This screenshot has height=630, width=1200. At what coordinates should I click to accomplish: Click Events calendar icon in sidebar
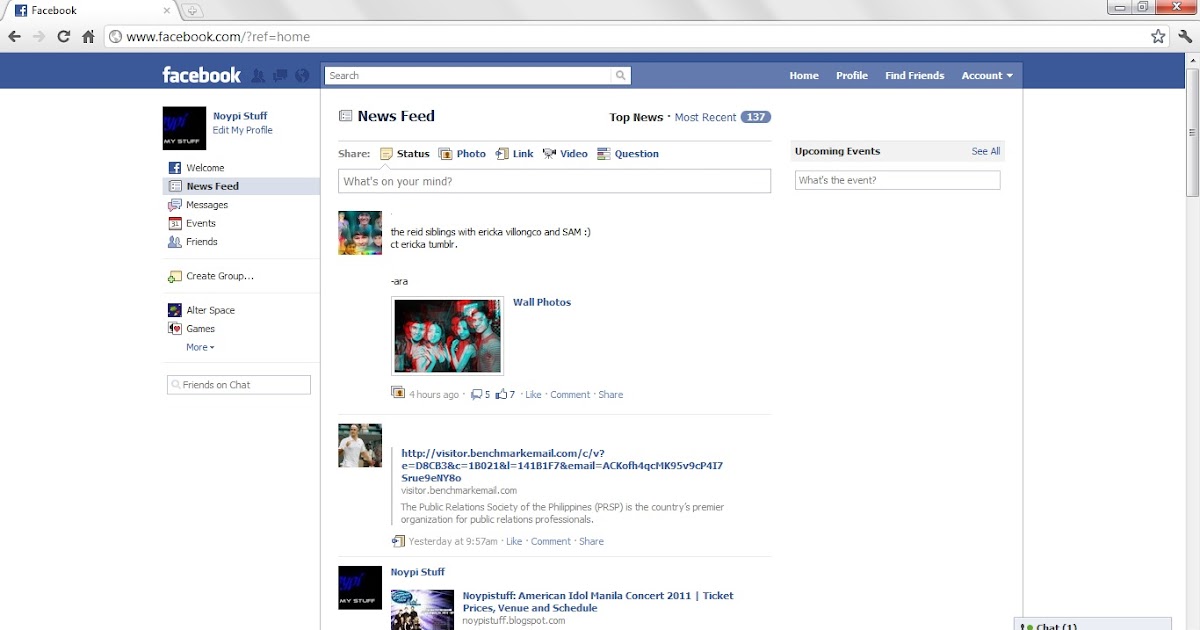coord(174,223)
